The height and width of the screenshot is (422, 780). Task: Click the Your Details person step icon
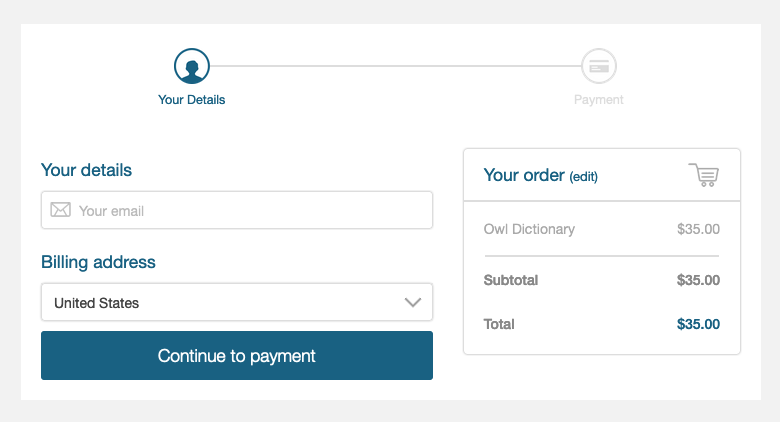pos(192,67)
